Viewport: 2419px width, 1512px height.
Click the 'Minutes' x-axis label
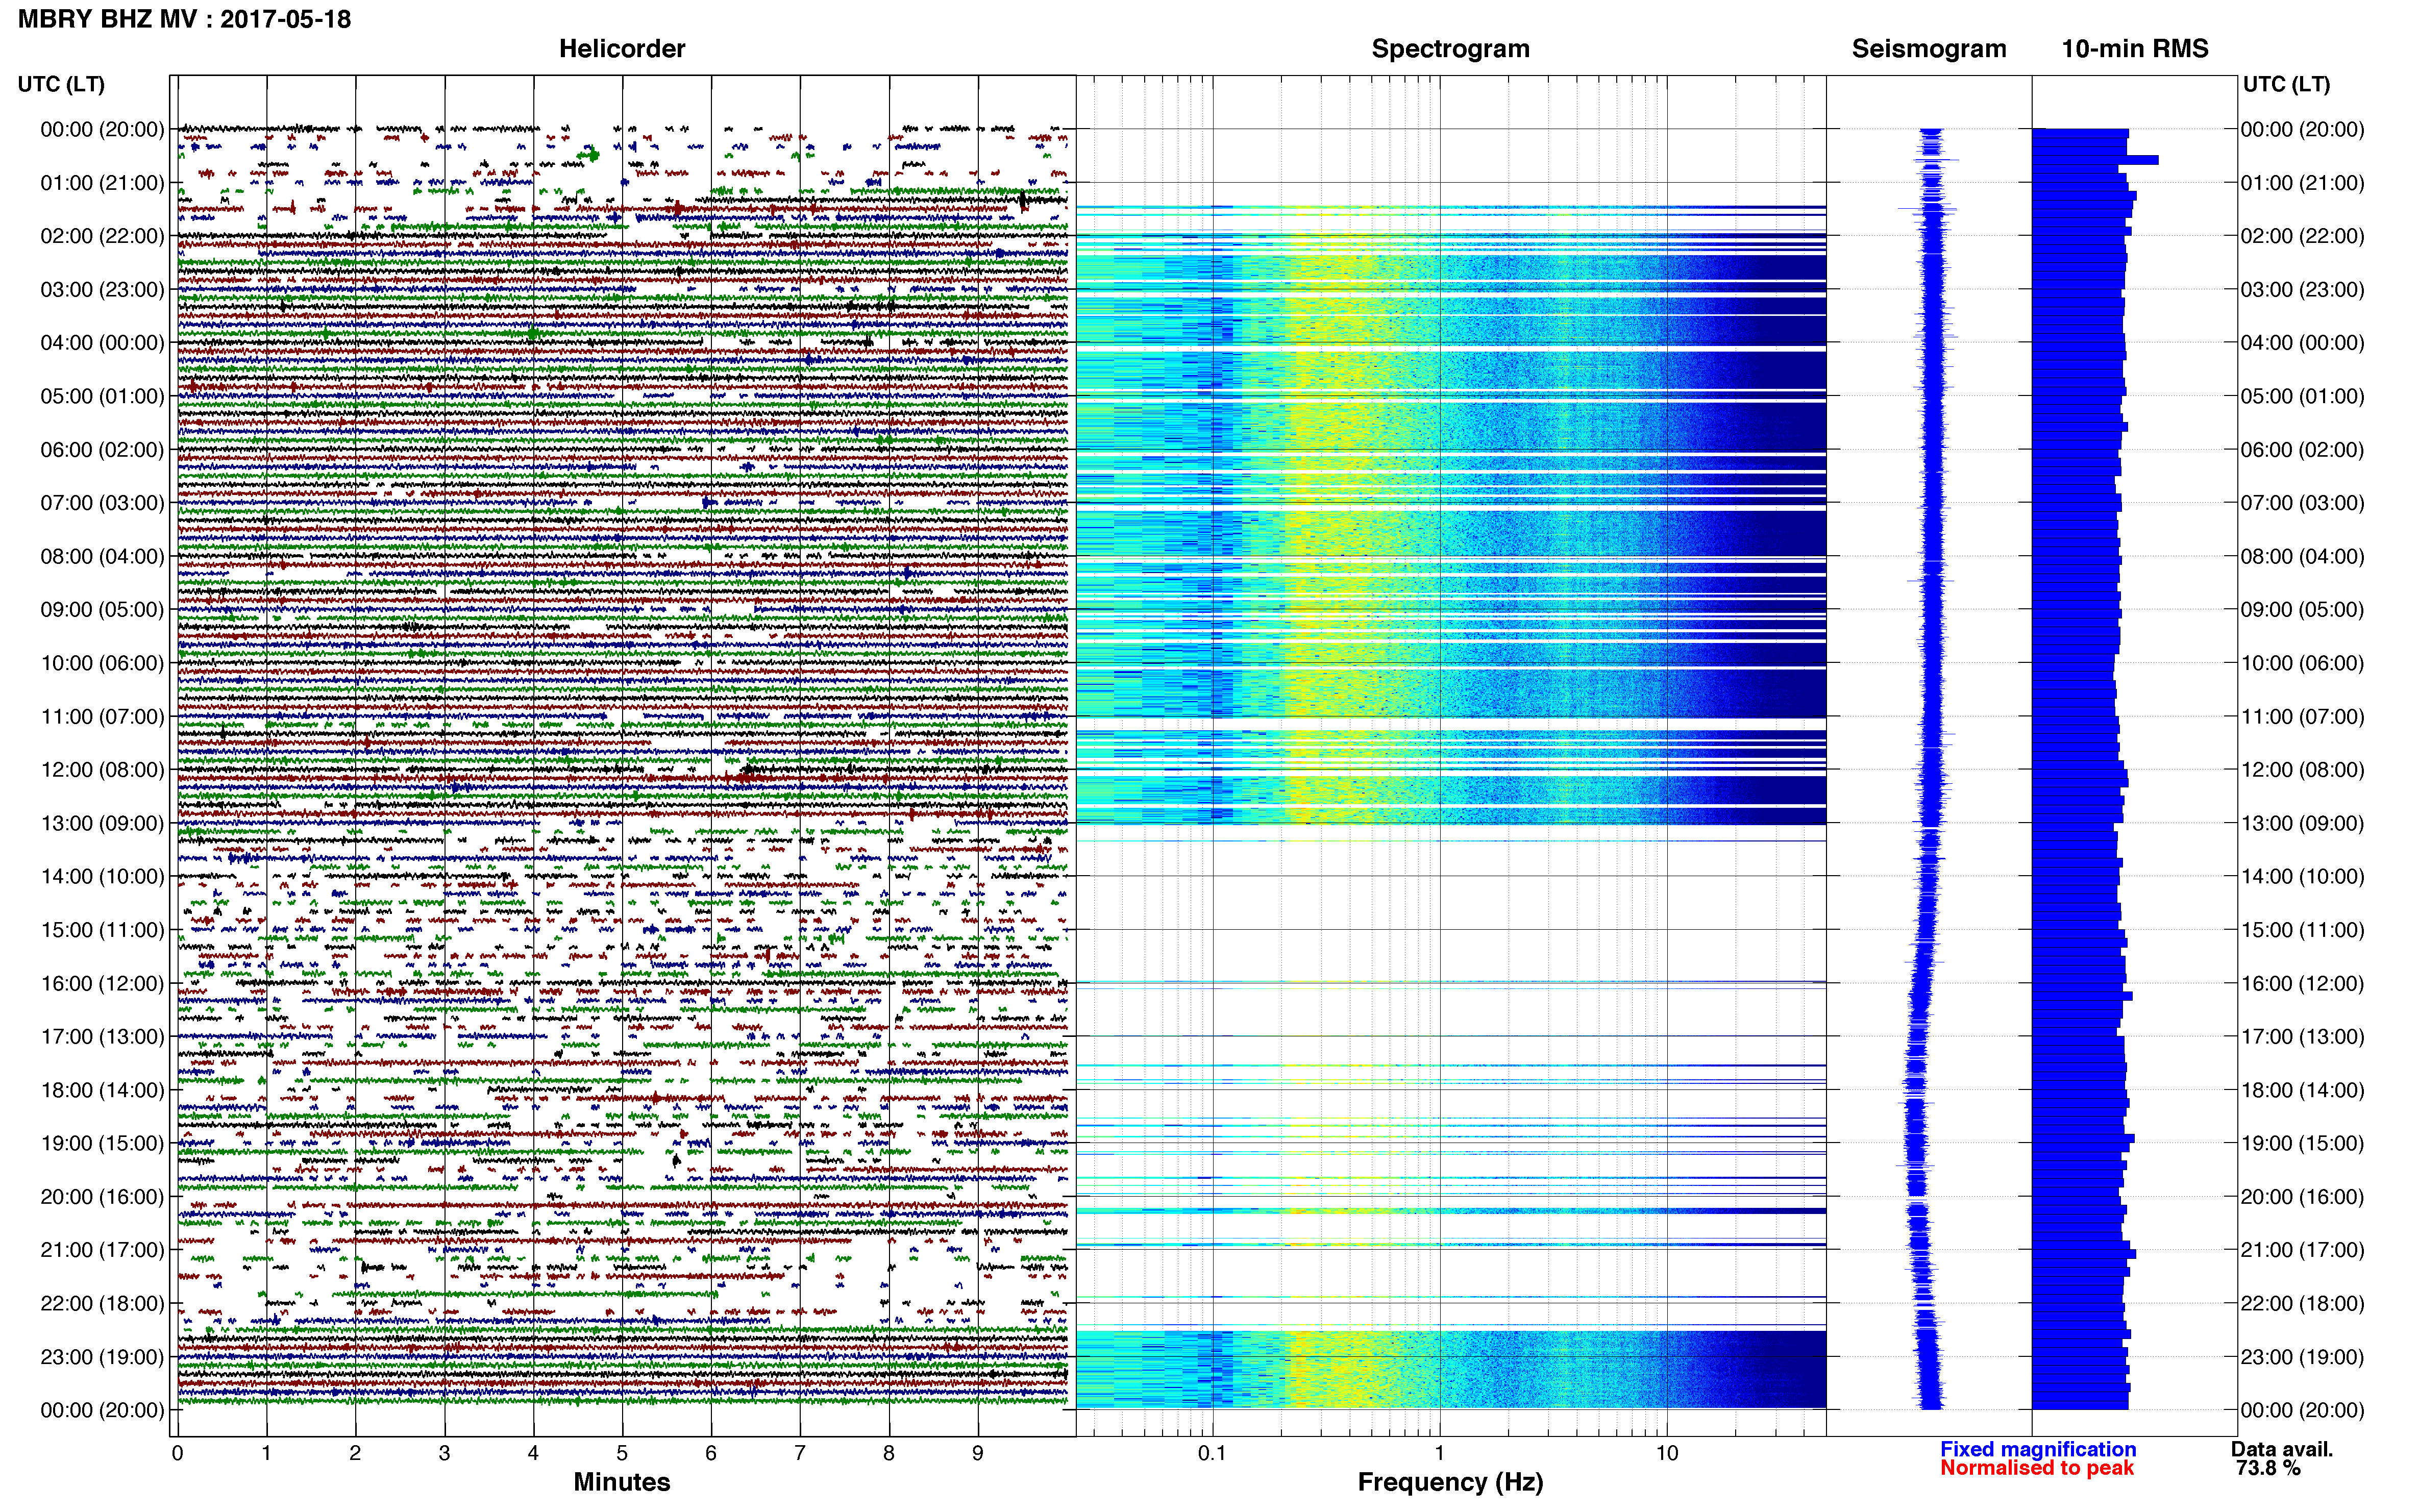click(621, 1482)
